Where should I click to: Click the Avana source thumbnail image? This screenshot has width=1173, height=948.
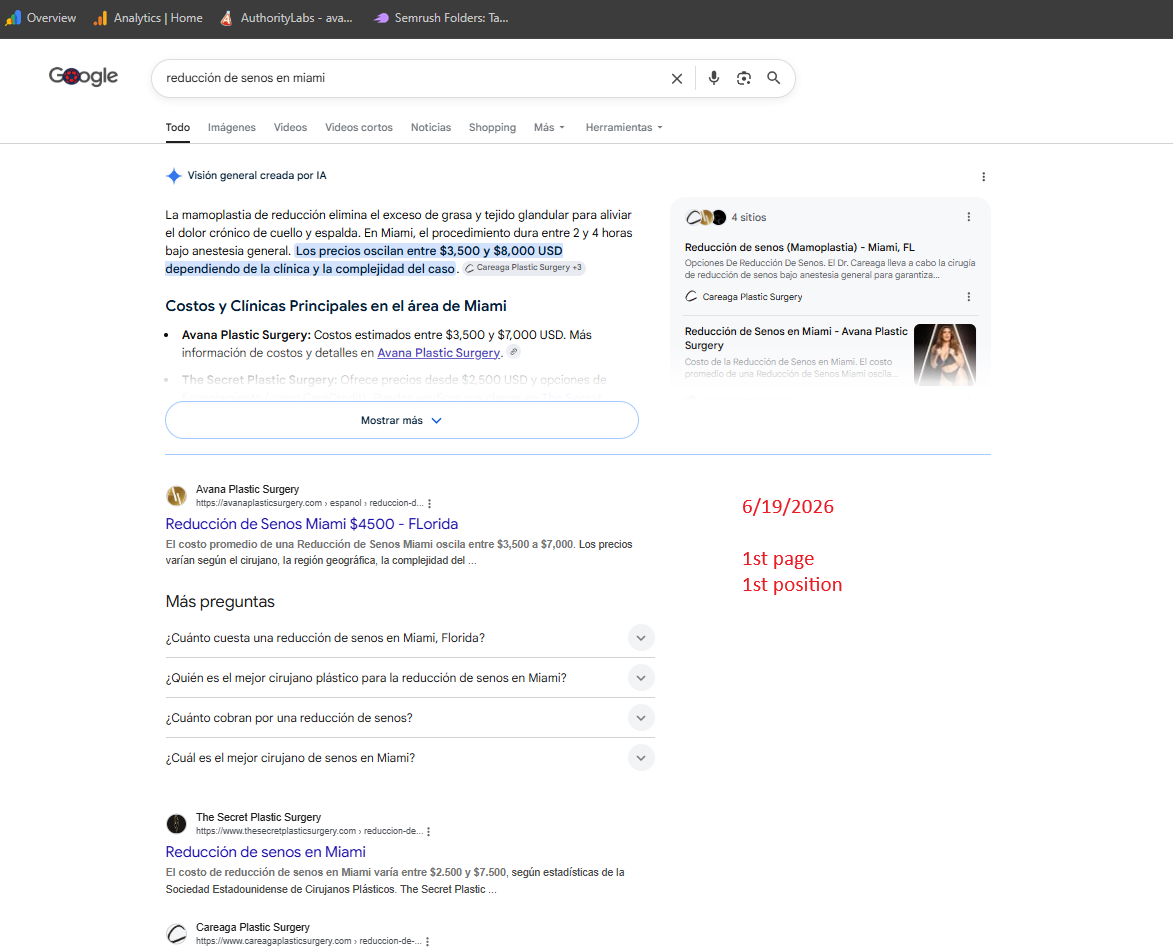[945, 355]
